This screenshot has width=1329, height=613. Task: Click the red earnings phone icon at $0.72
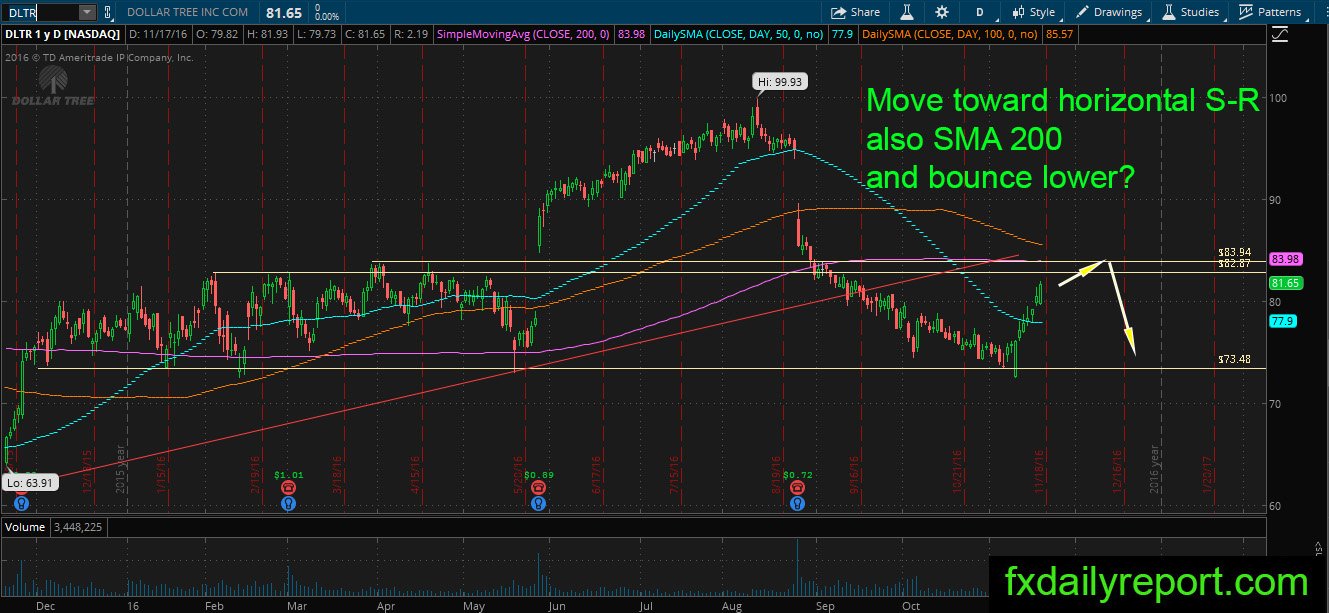[797, 487]
